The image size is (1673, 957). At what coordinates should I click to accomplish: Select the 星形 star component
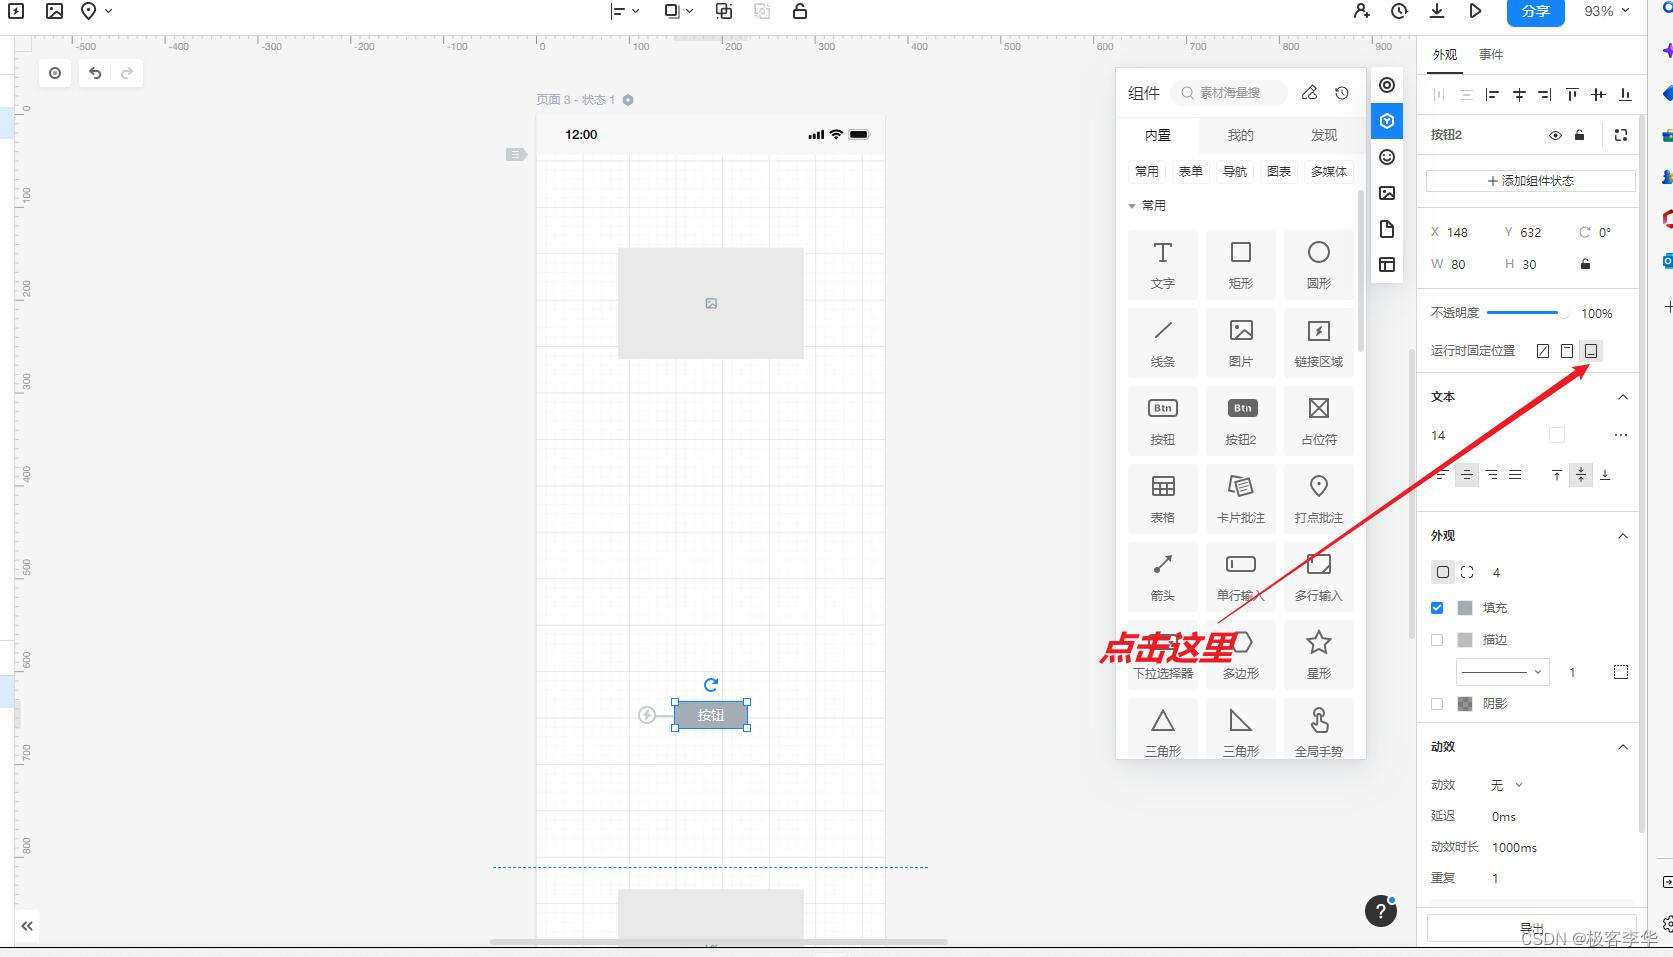point(1318,655)
